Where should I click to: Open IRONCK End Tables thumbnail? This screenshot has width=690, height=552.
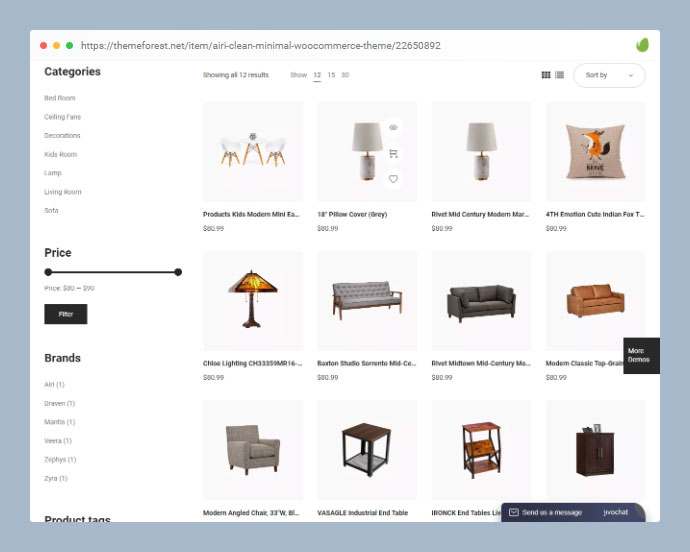click(x=481, y=450)
